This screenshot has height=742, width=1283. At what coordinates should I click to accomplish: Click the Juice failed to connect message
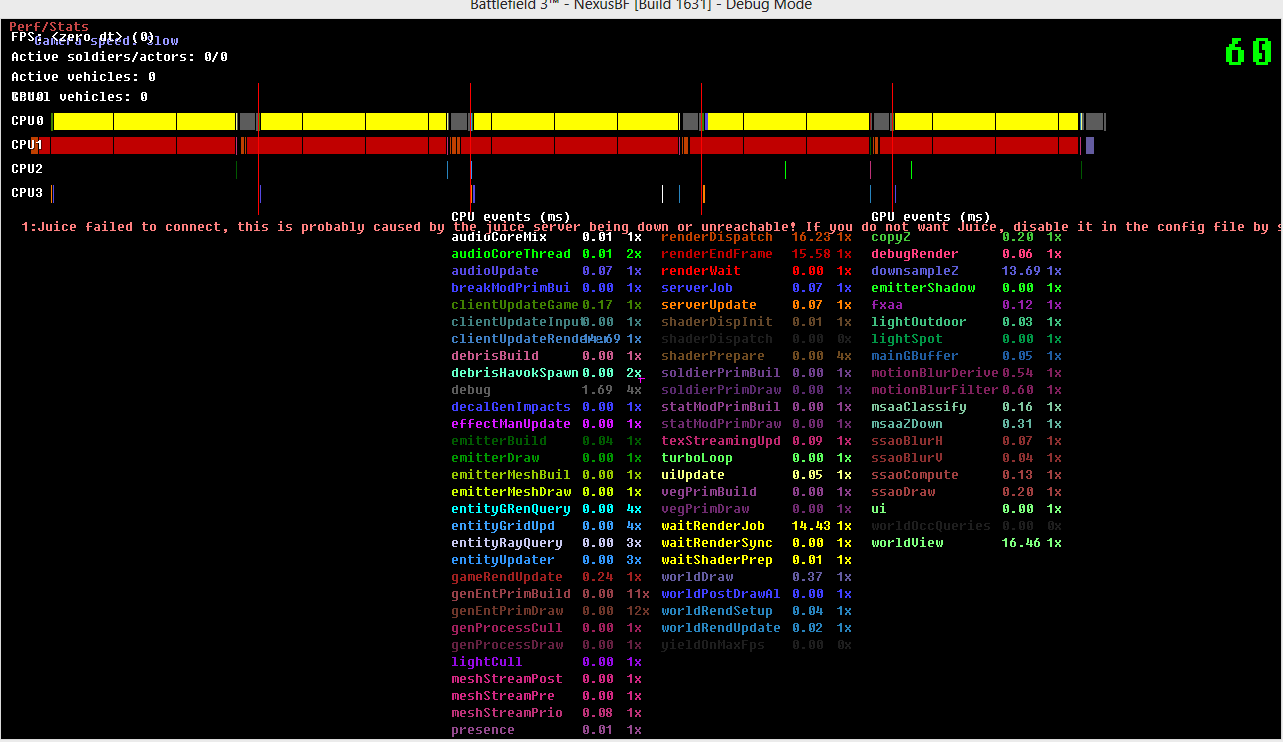pos(652,227)
